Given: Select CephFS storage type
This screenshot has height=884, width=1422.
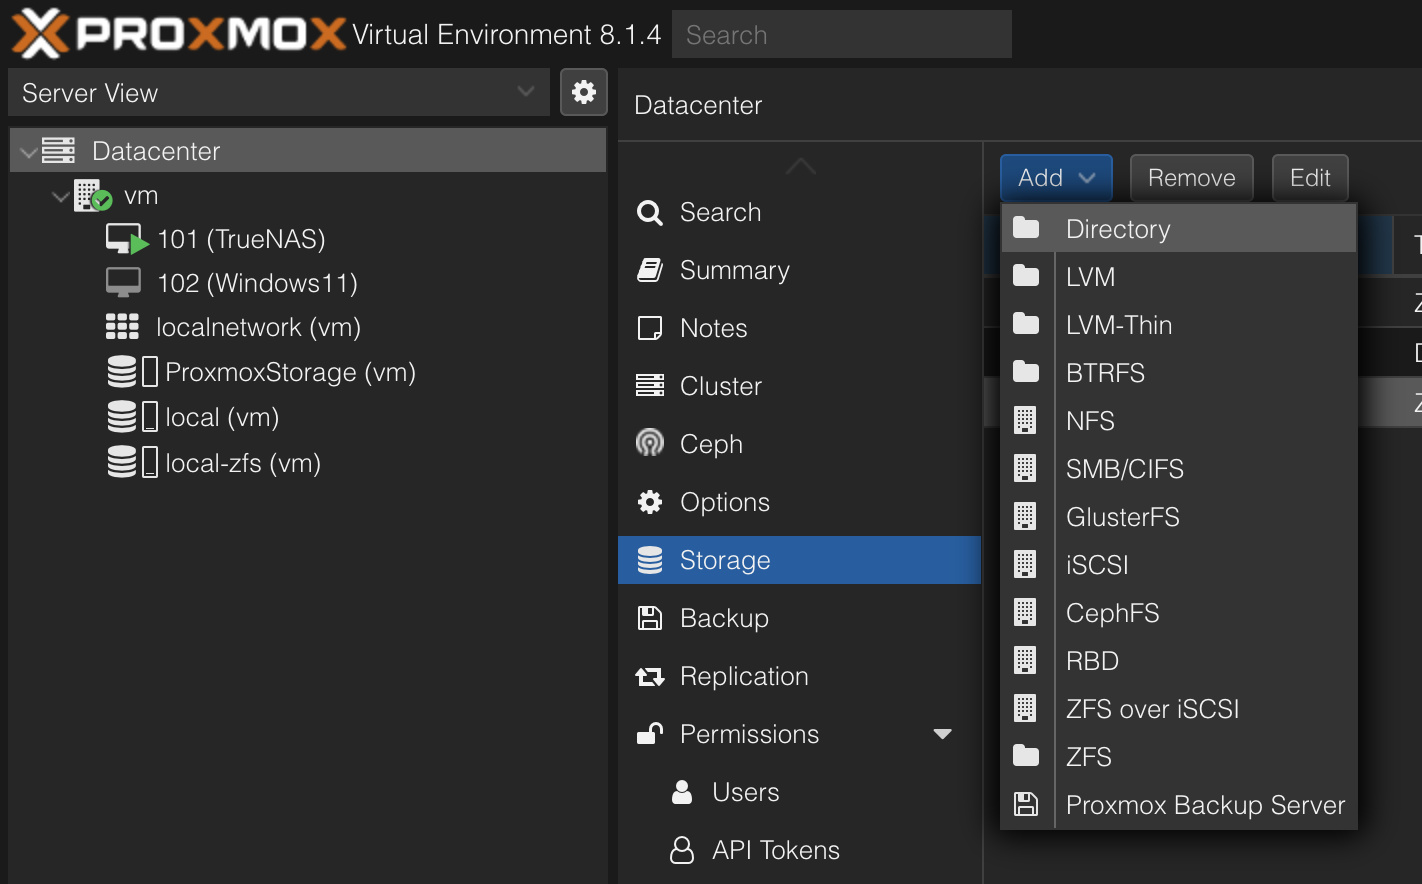Looking at the screenshot, I should [1180, 613].
